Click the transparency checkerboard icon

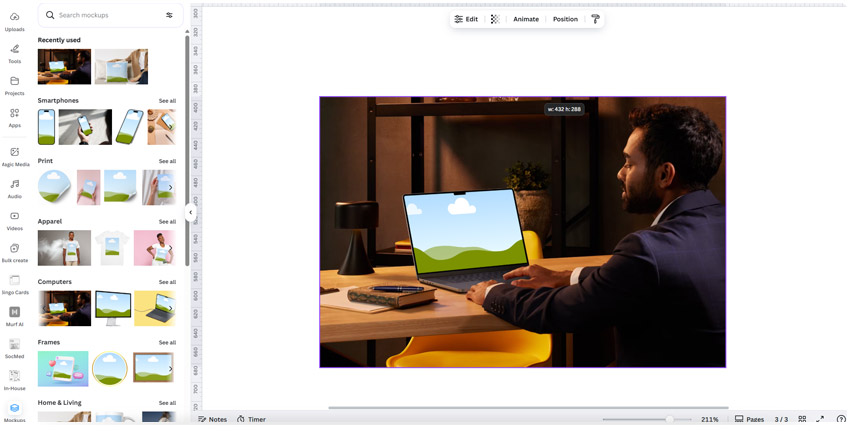[x=495, y=19]
